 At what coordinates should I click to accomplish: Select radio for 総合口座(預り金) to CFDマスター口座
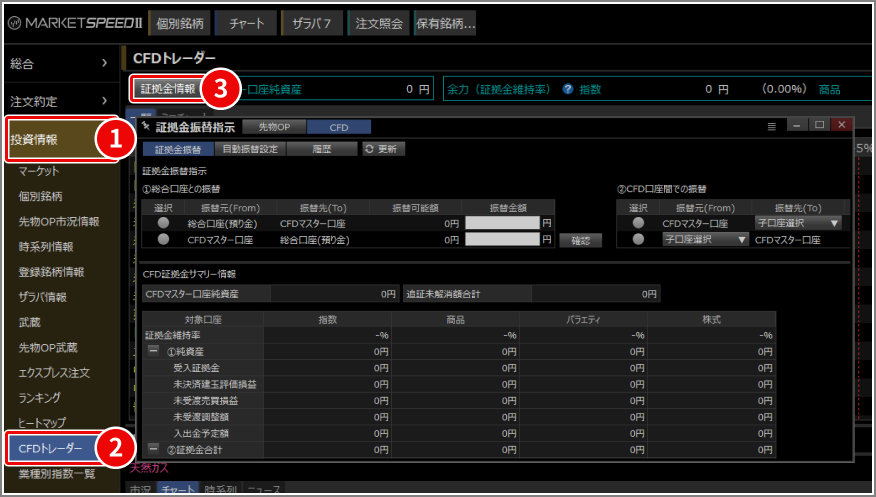pos(163,223)
